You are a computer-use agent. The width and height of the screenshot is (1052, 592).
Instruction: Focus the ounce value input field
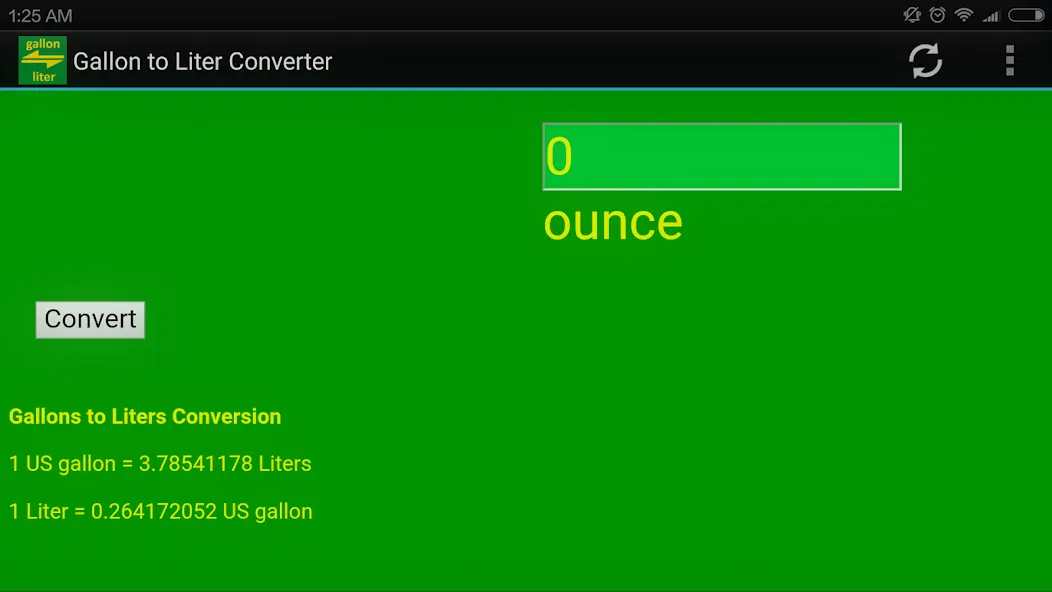pyautogui.click(x=722, y=156)
